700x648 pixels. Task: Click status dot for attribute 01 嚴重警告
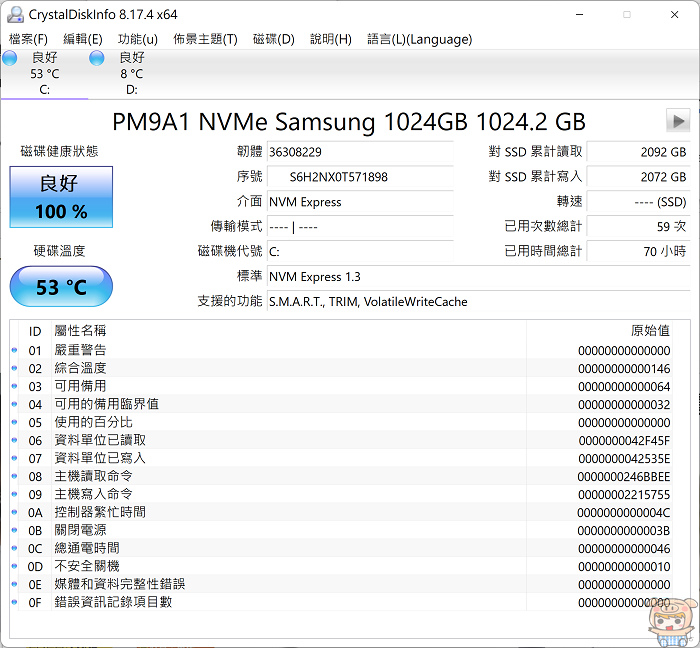[14, 350]
